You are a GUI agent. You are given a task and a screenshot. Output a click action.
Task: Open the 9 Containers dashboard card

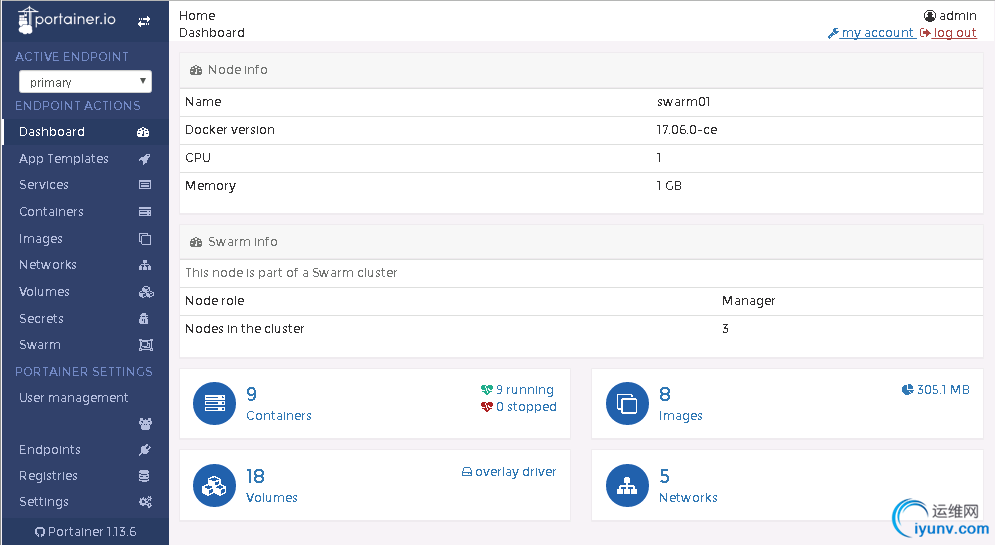coord(375,404)
